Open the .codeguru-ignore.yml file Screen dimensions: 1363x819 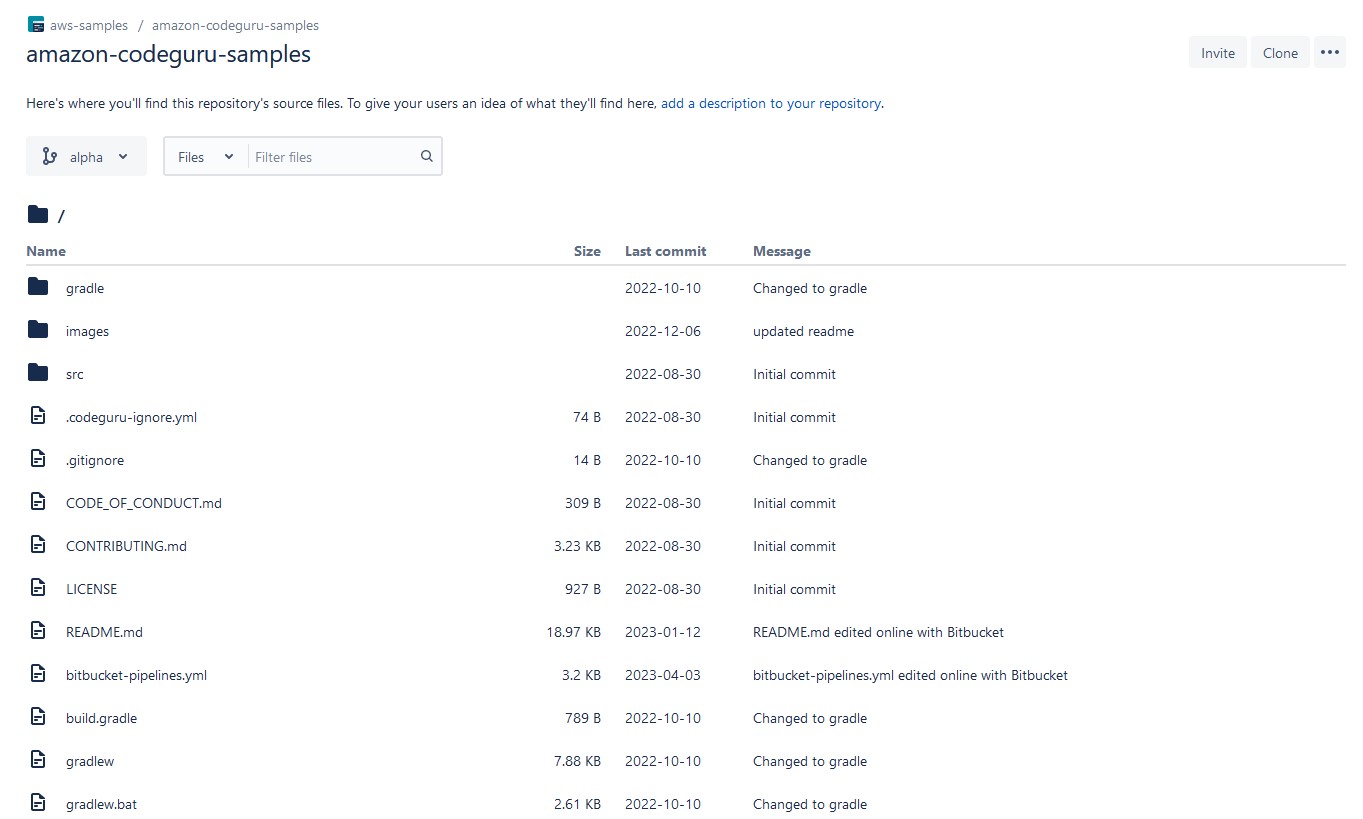click(131, 417)
